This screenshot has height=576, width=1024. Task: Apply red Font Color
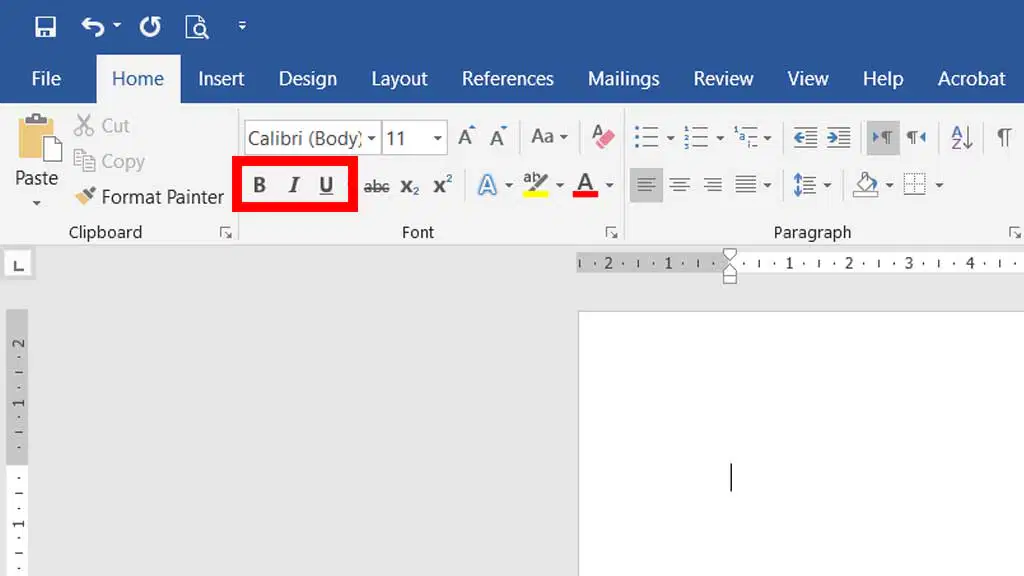tap(585, 185)
